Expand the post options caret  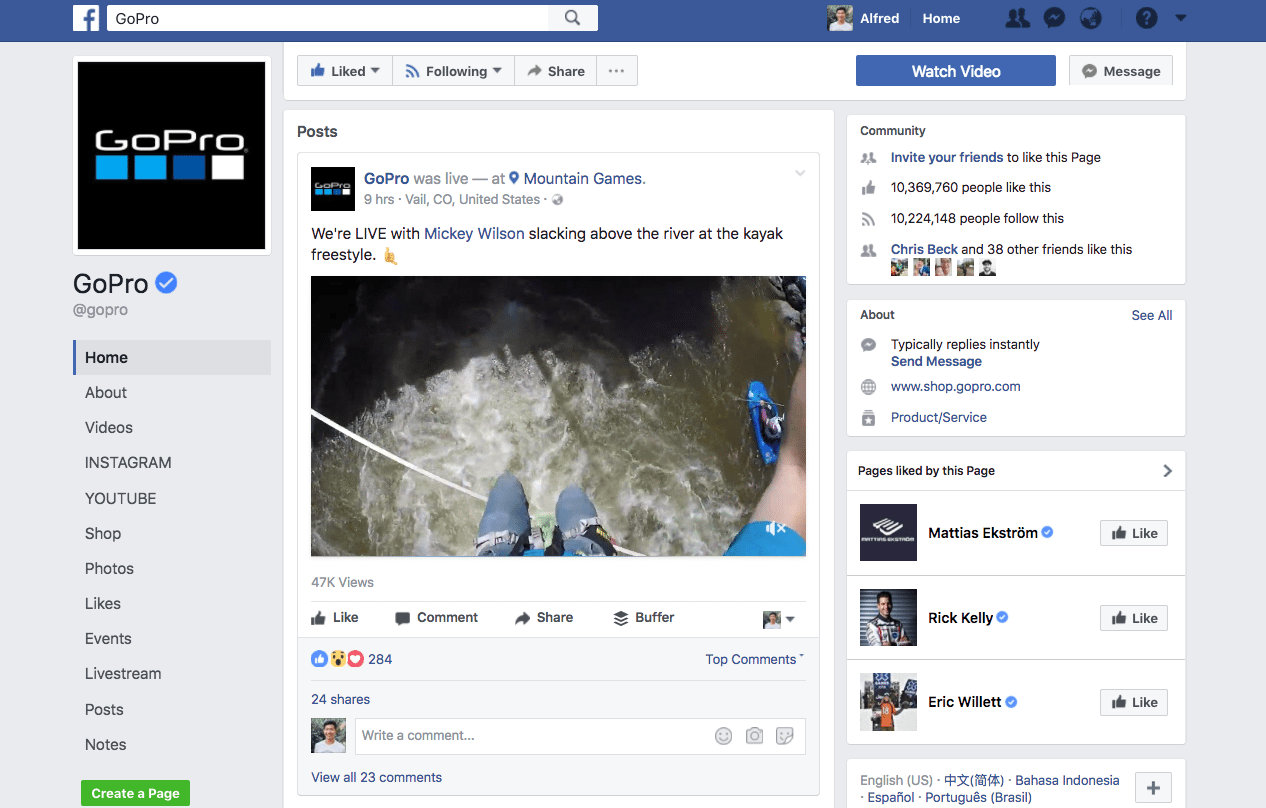click(x=799, y=173)
